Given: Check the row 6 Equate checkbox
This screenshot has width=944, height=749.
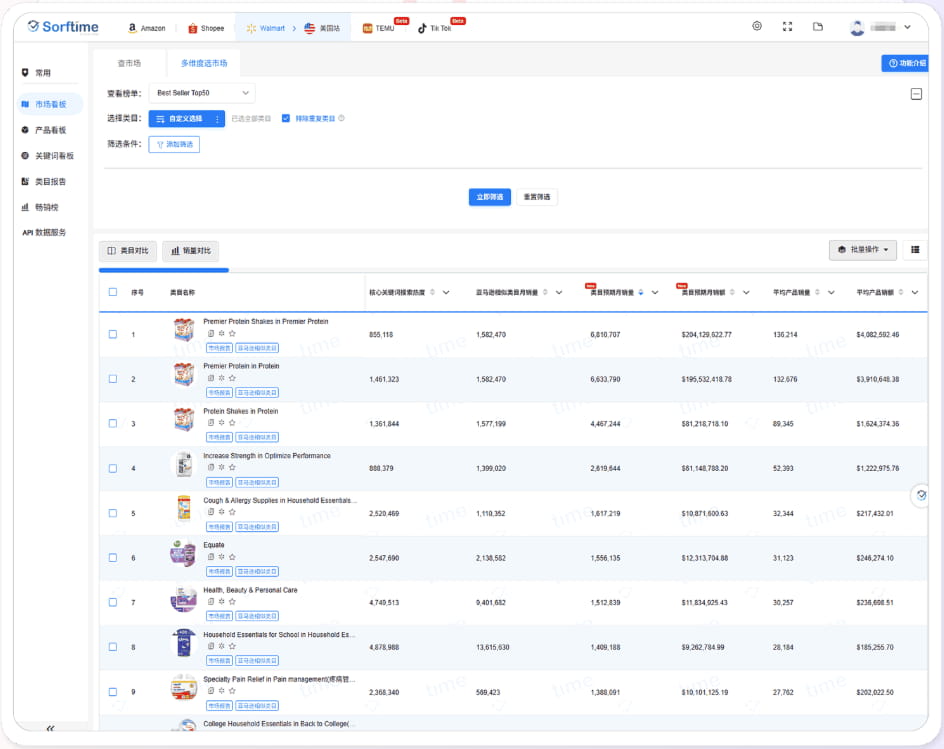Looking at the screenshot, I should coord(113,558).
